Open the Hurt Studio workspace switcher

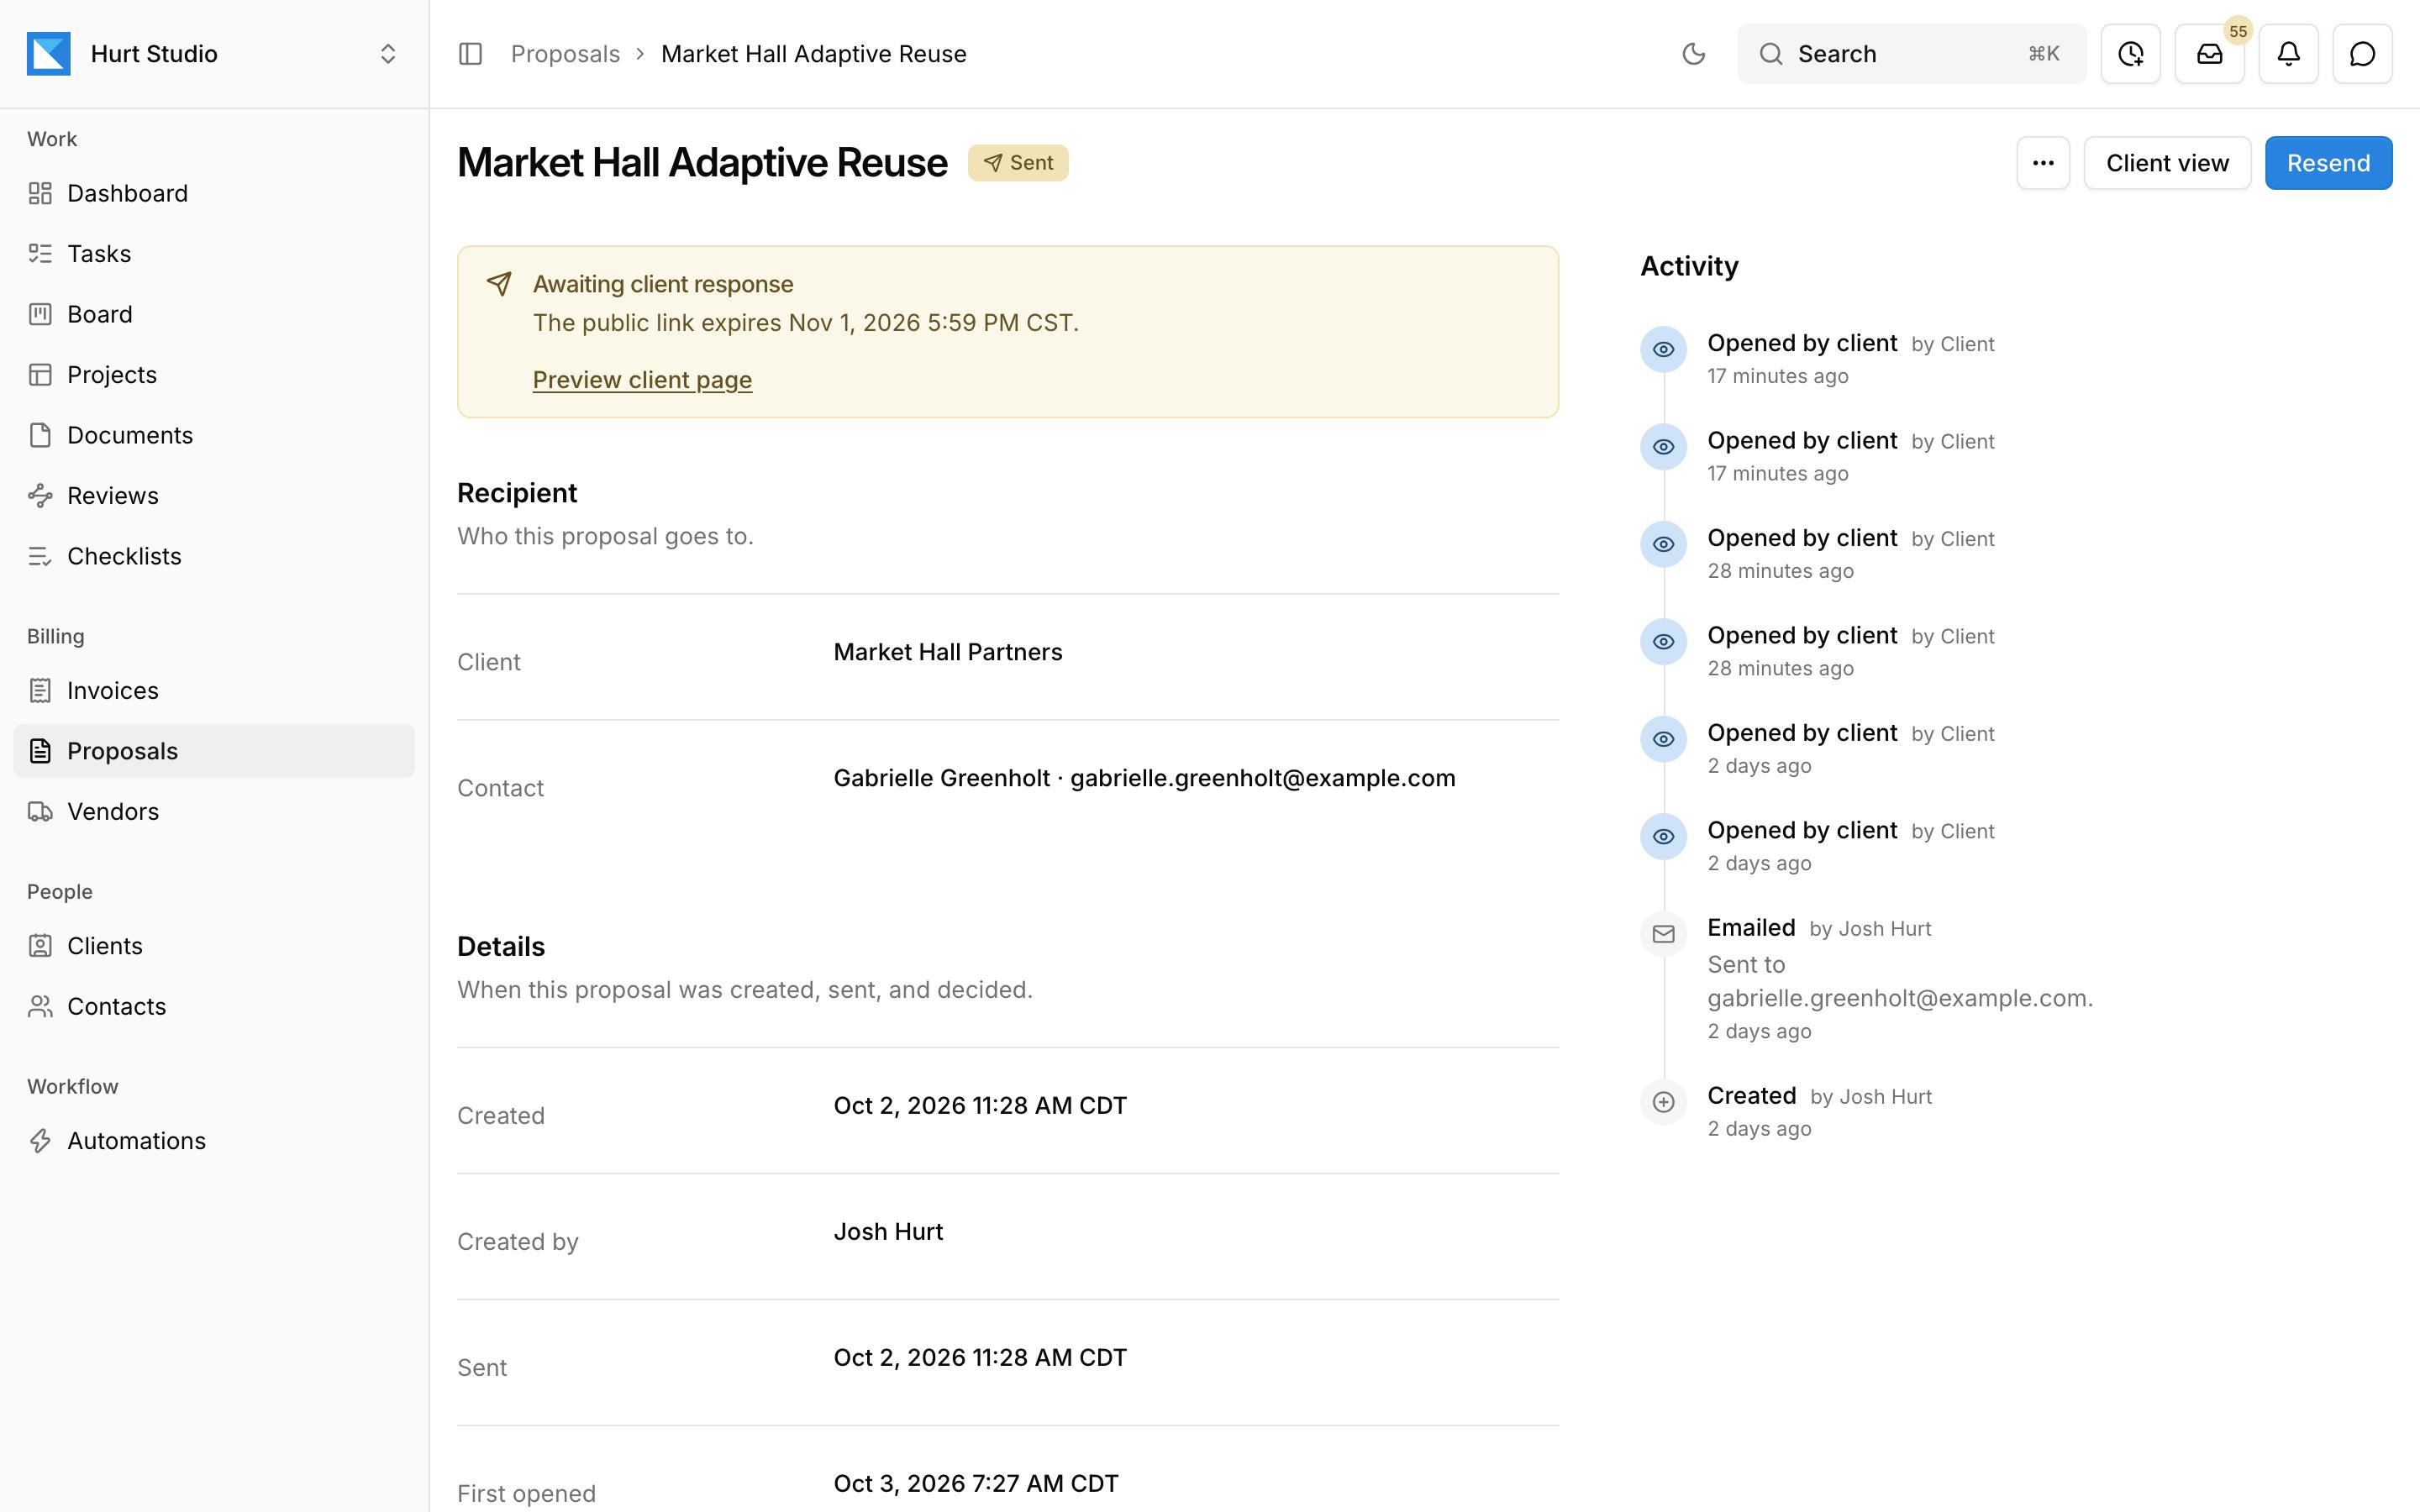[214, 54]
